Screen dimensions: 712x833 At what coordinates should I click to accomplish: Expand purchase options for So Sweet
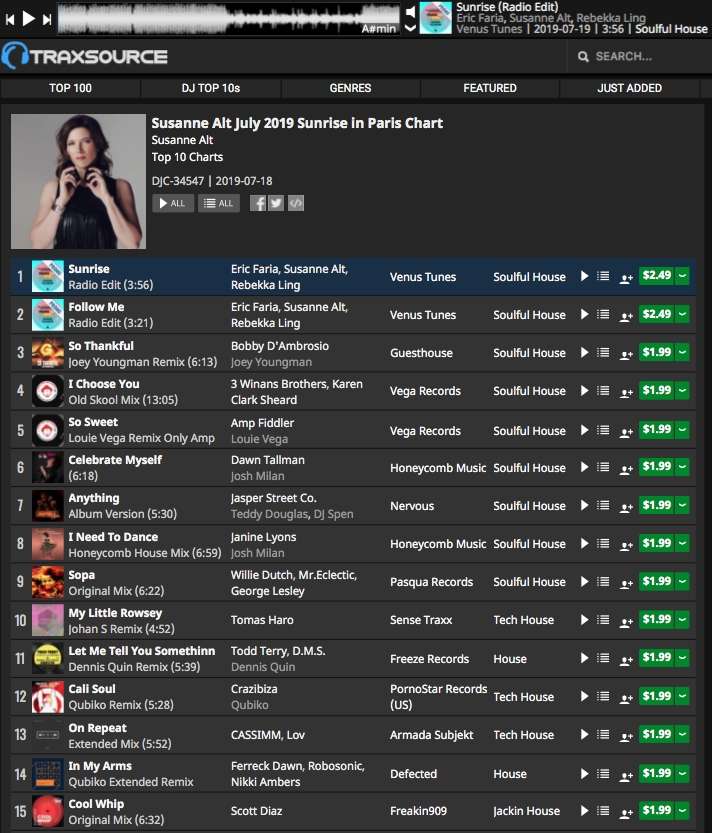[683, 430]
